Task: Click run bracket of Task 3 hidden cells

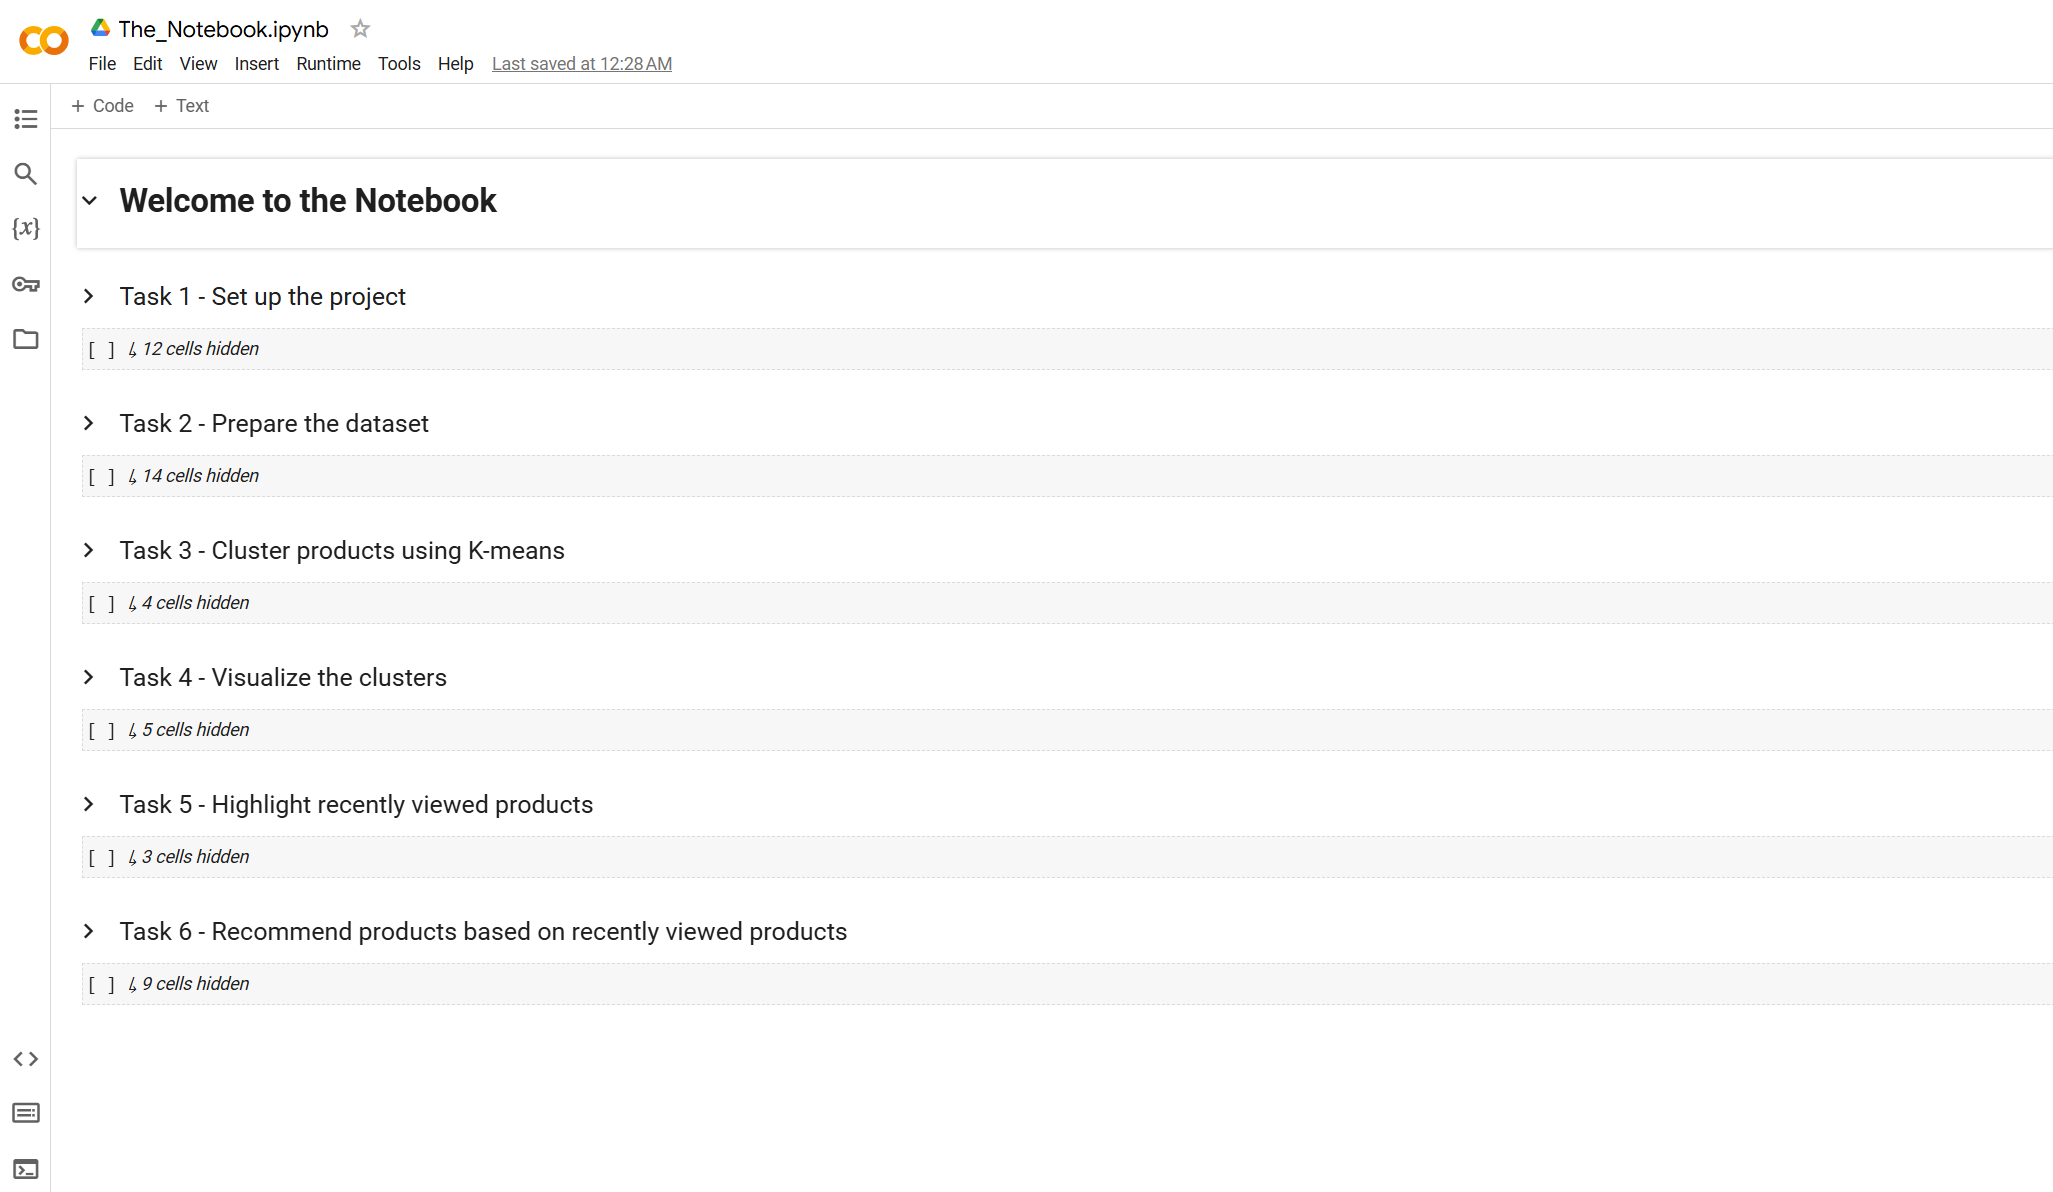Action: 101,603
